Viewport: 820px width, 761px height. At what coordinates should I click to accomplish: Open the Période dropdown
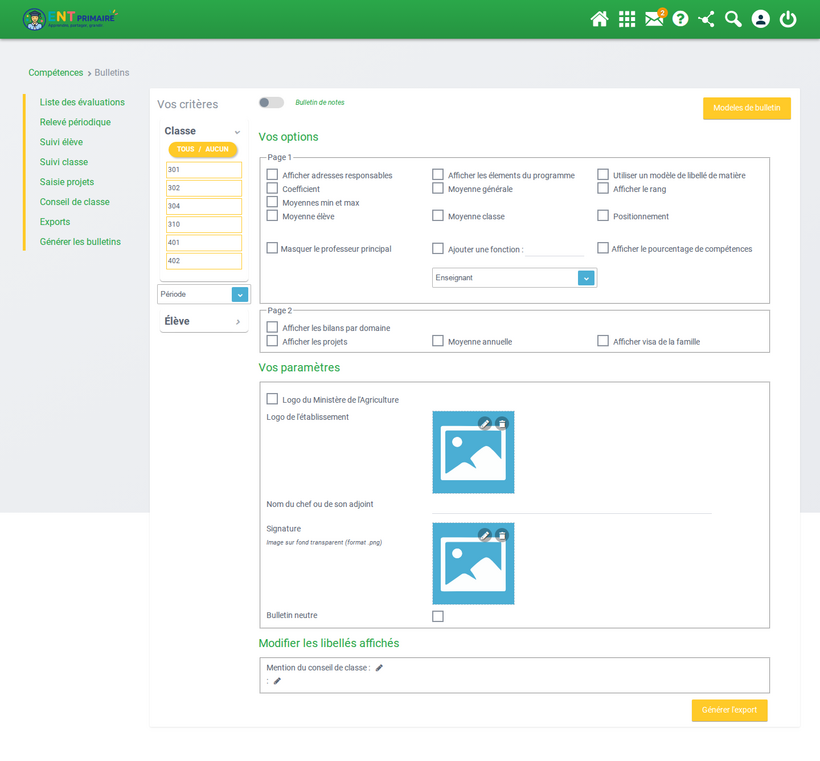coord(204,294)
